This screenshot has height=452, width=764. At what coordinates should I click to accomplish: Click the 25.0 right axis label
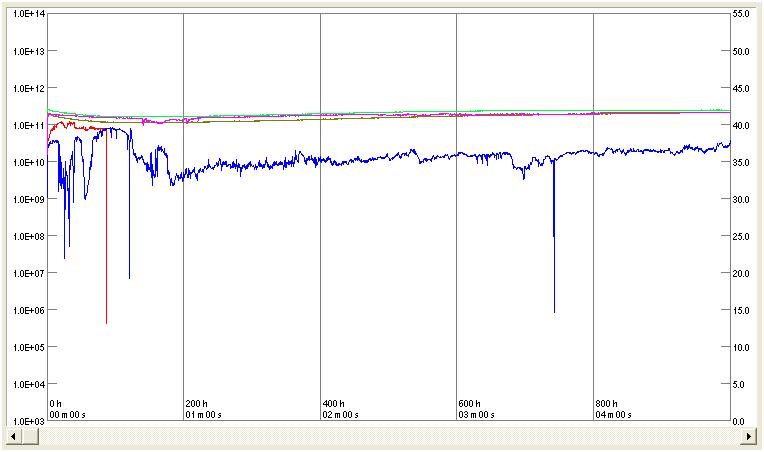coord(741,236)
